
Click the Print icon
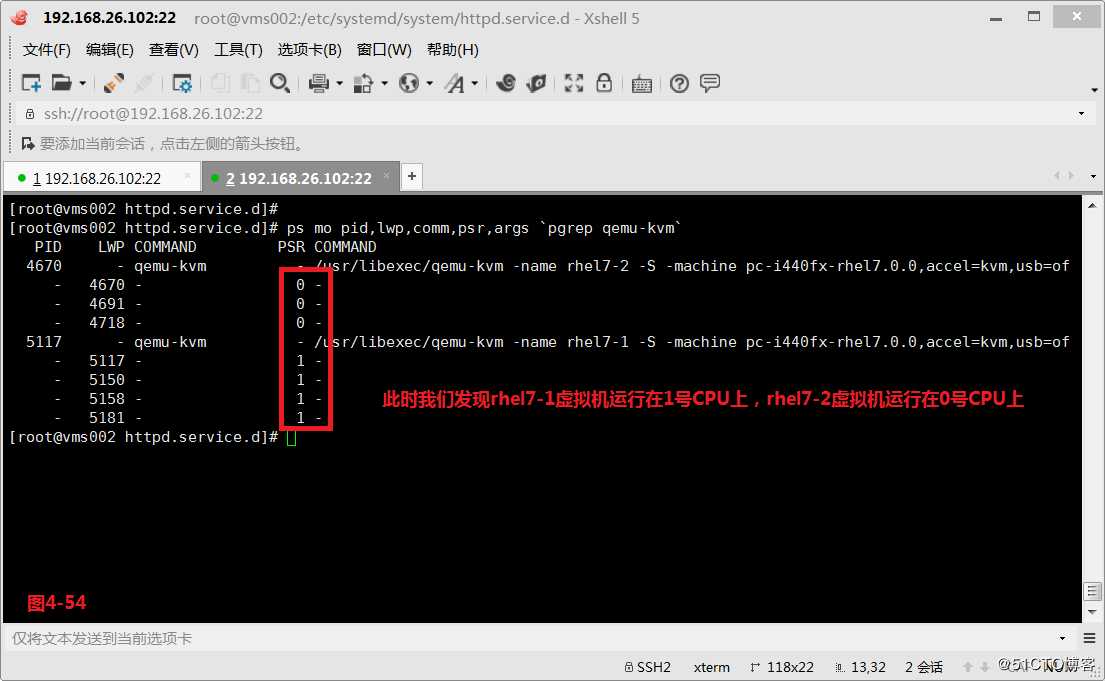[319, 83]
